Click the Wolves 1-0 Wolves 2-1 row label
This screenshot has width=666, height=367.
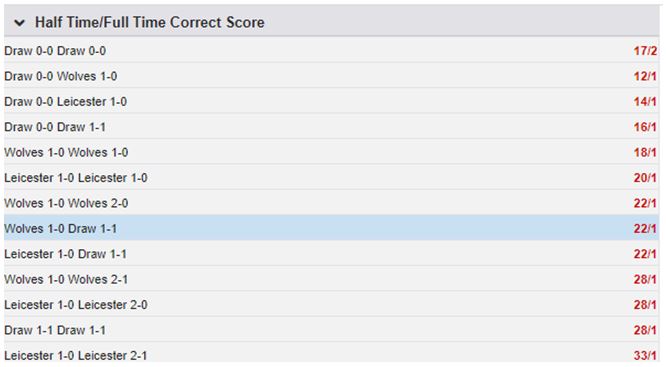pyautogui.click(x=66, y=279)
